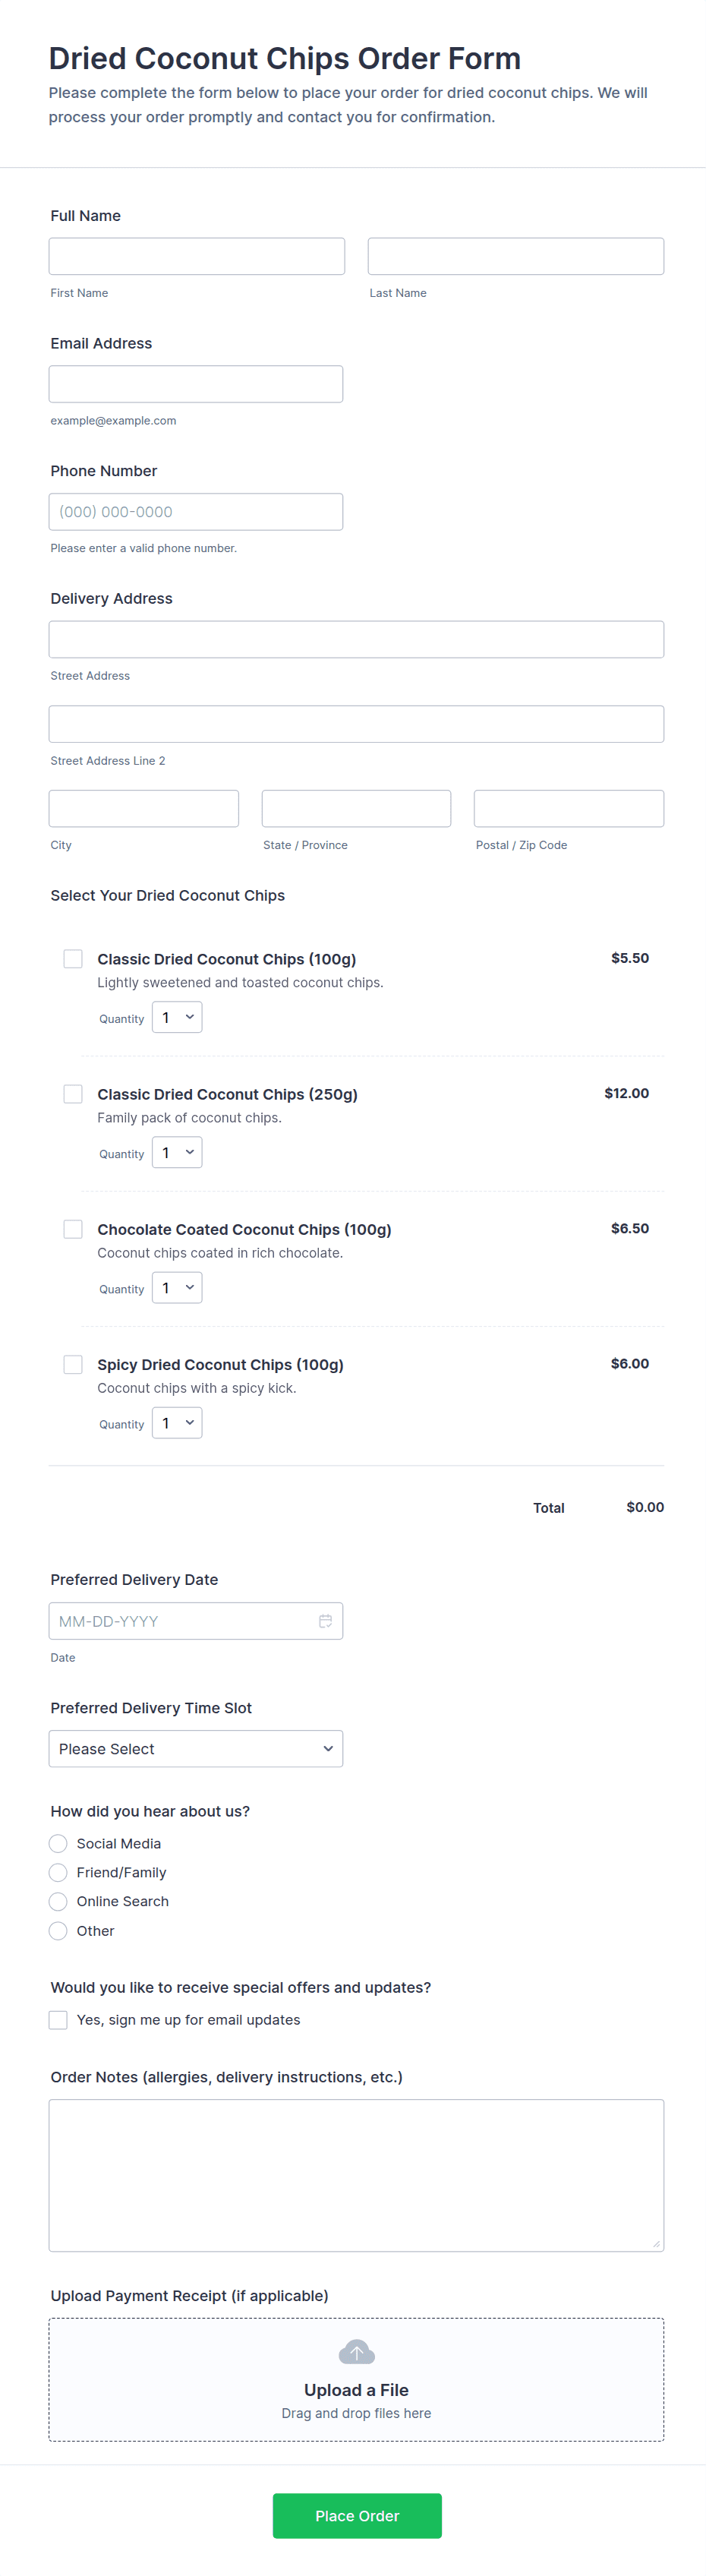The image size is (706, 2576).
Task: Select the Online Search radio option
Action: pos(59,1901)
